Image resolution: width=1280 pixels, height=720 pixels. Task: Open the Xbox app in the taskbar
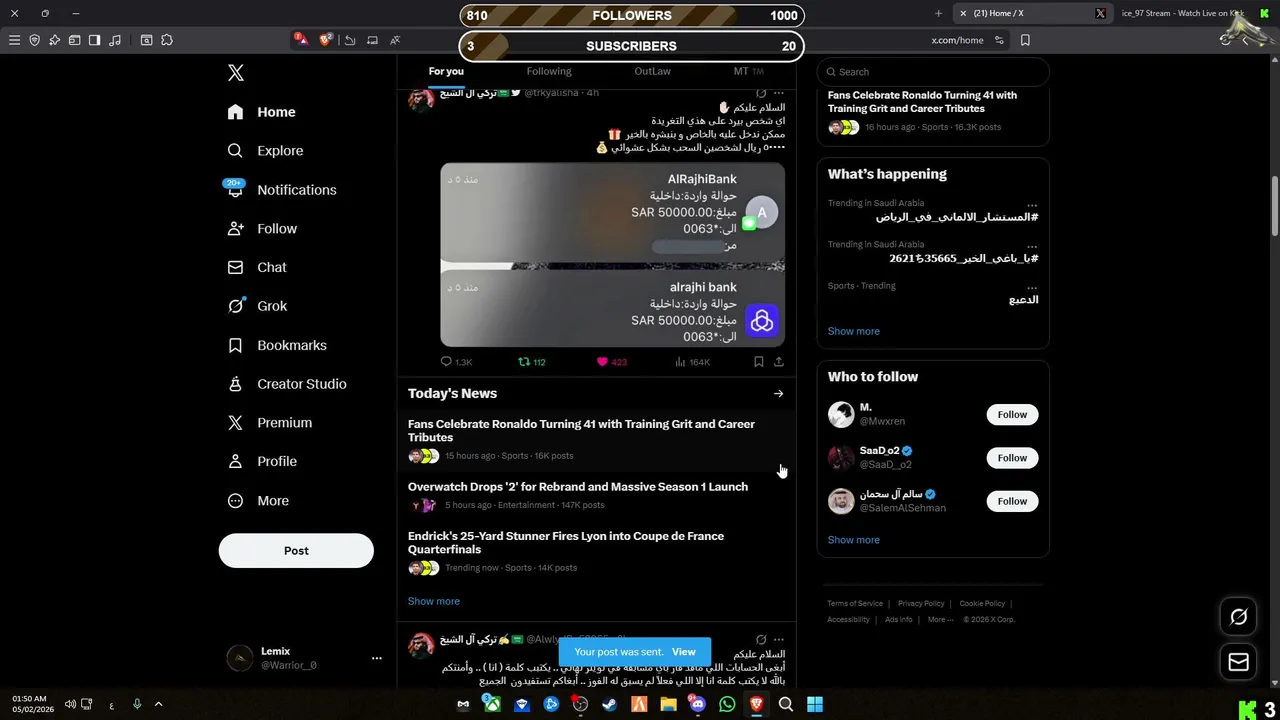click(x=492, y=704)
